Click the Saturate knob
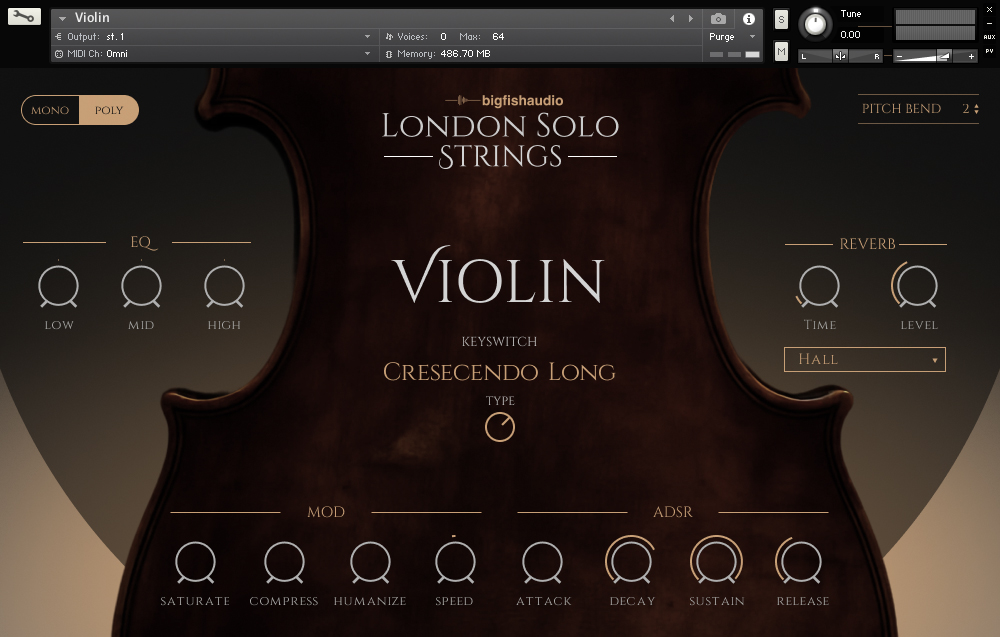 click(x=195, y=562)
